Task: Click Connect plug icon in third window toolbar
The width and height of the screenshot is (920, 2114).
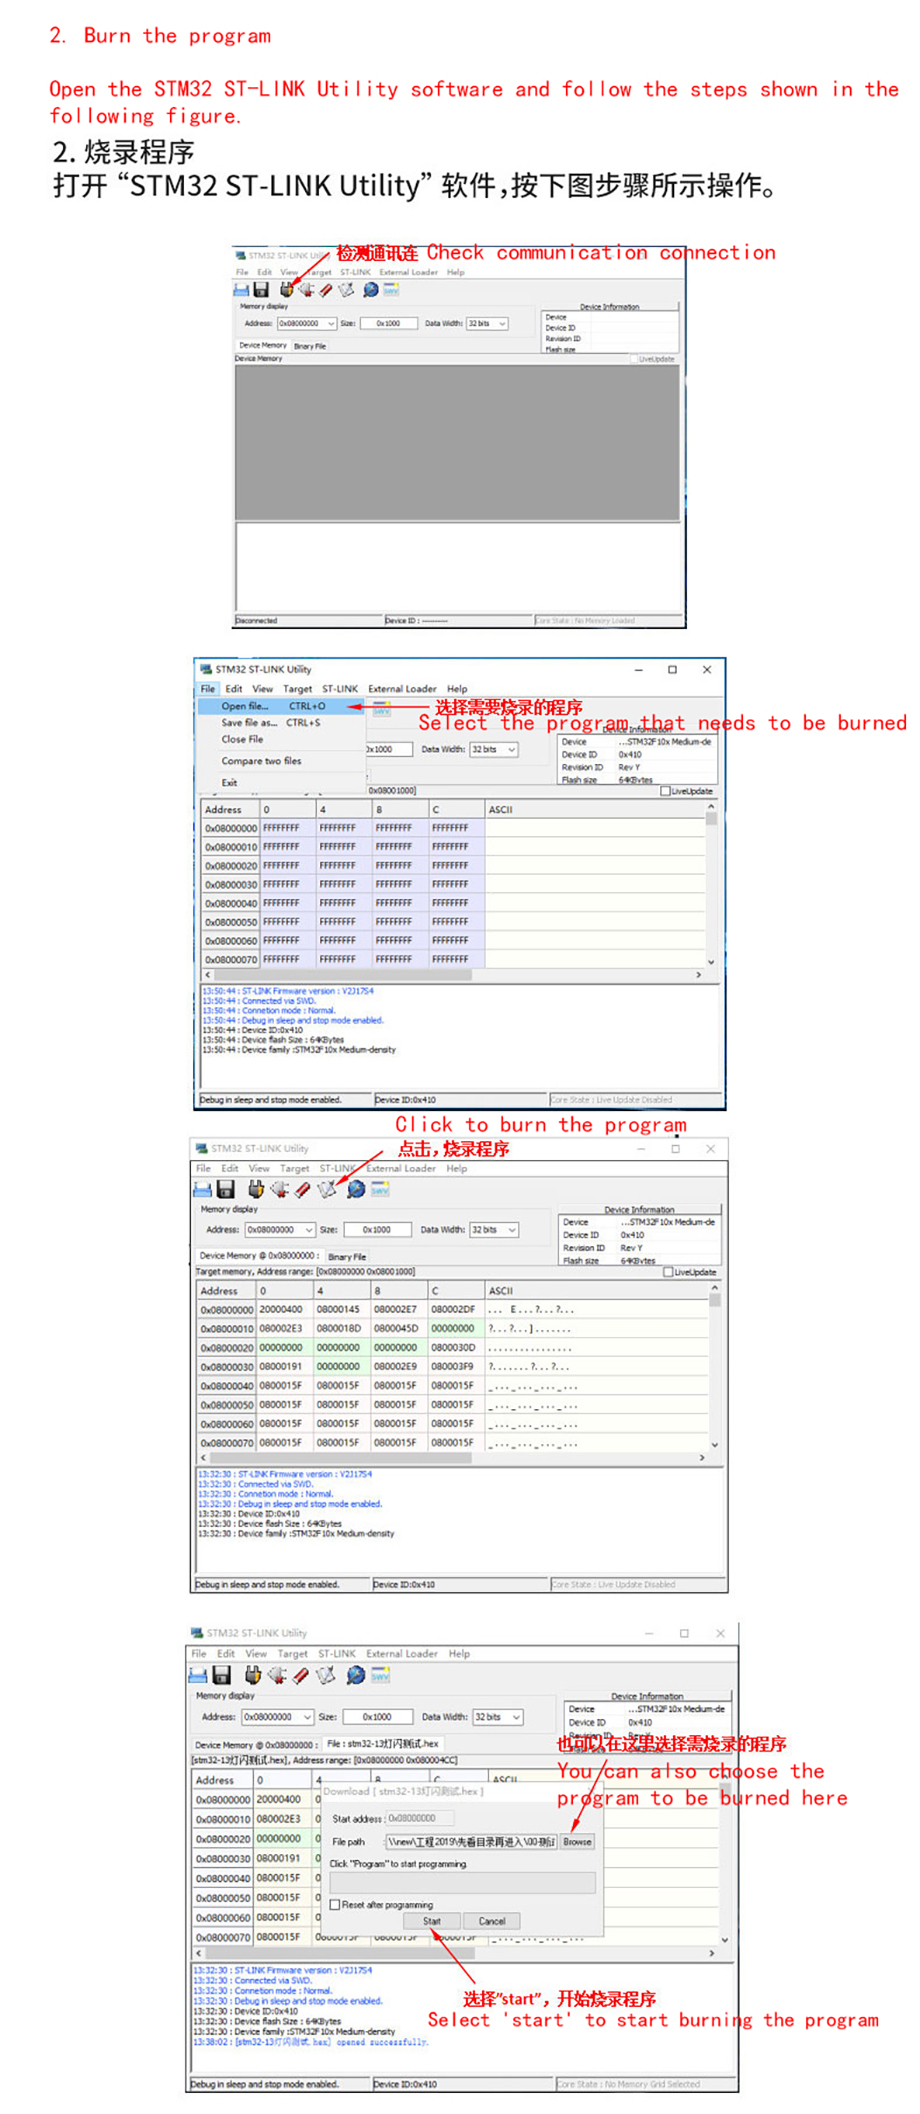Action: click(x=256, y=1189)
